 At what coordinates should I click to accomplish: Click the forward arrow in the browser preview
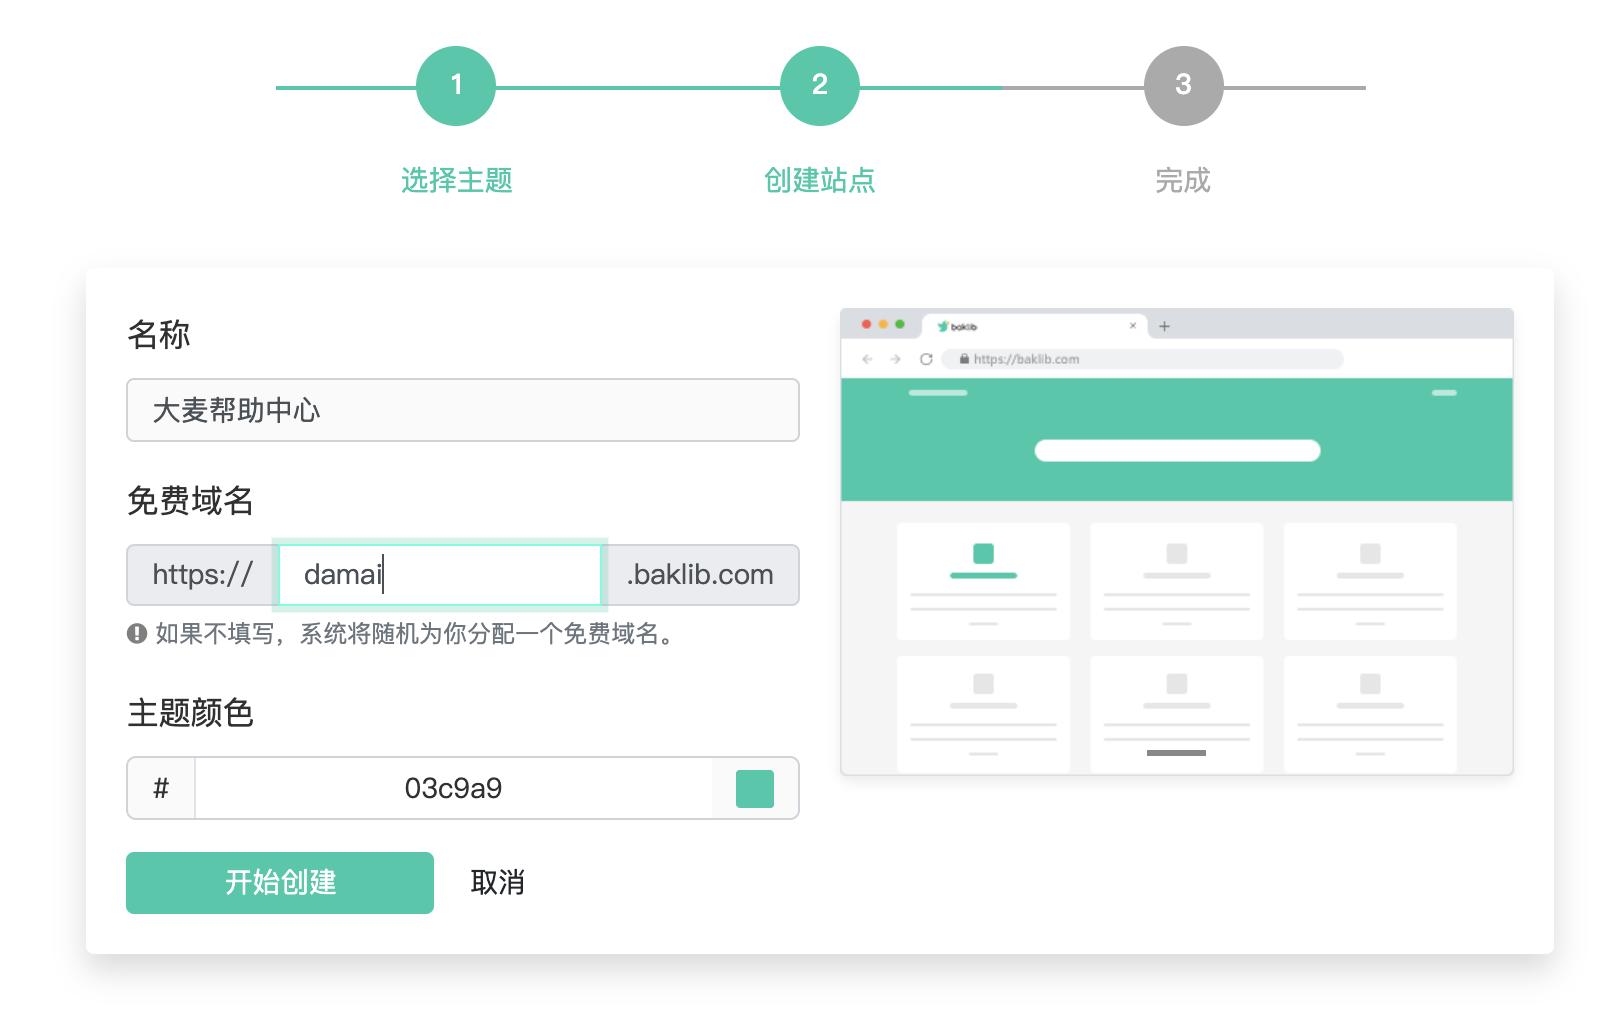[x=893, y=359]
